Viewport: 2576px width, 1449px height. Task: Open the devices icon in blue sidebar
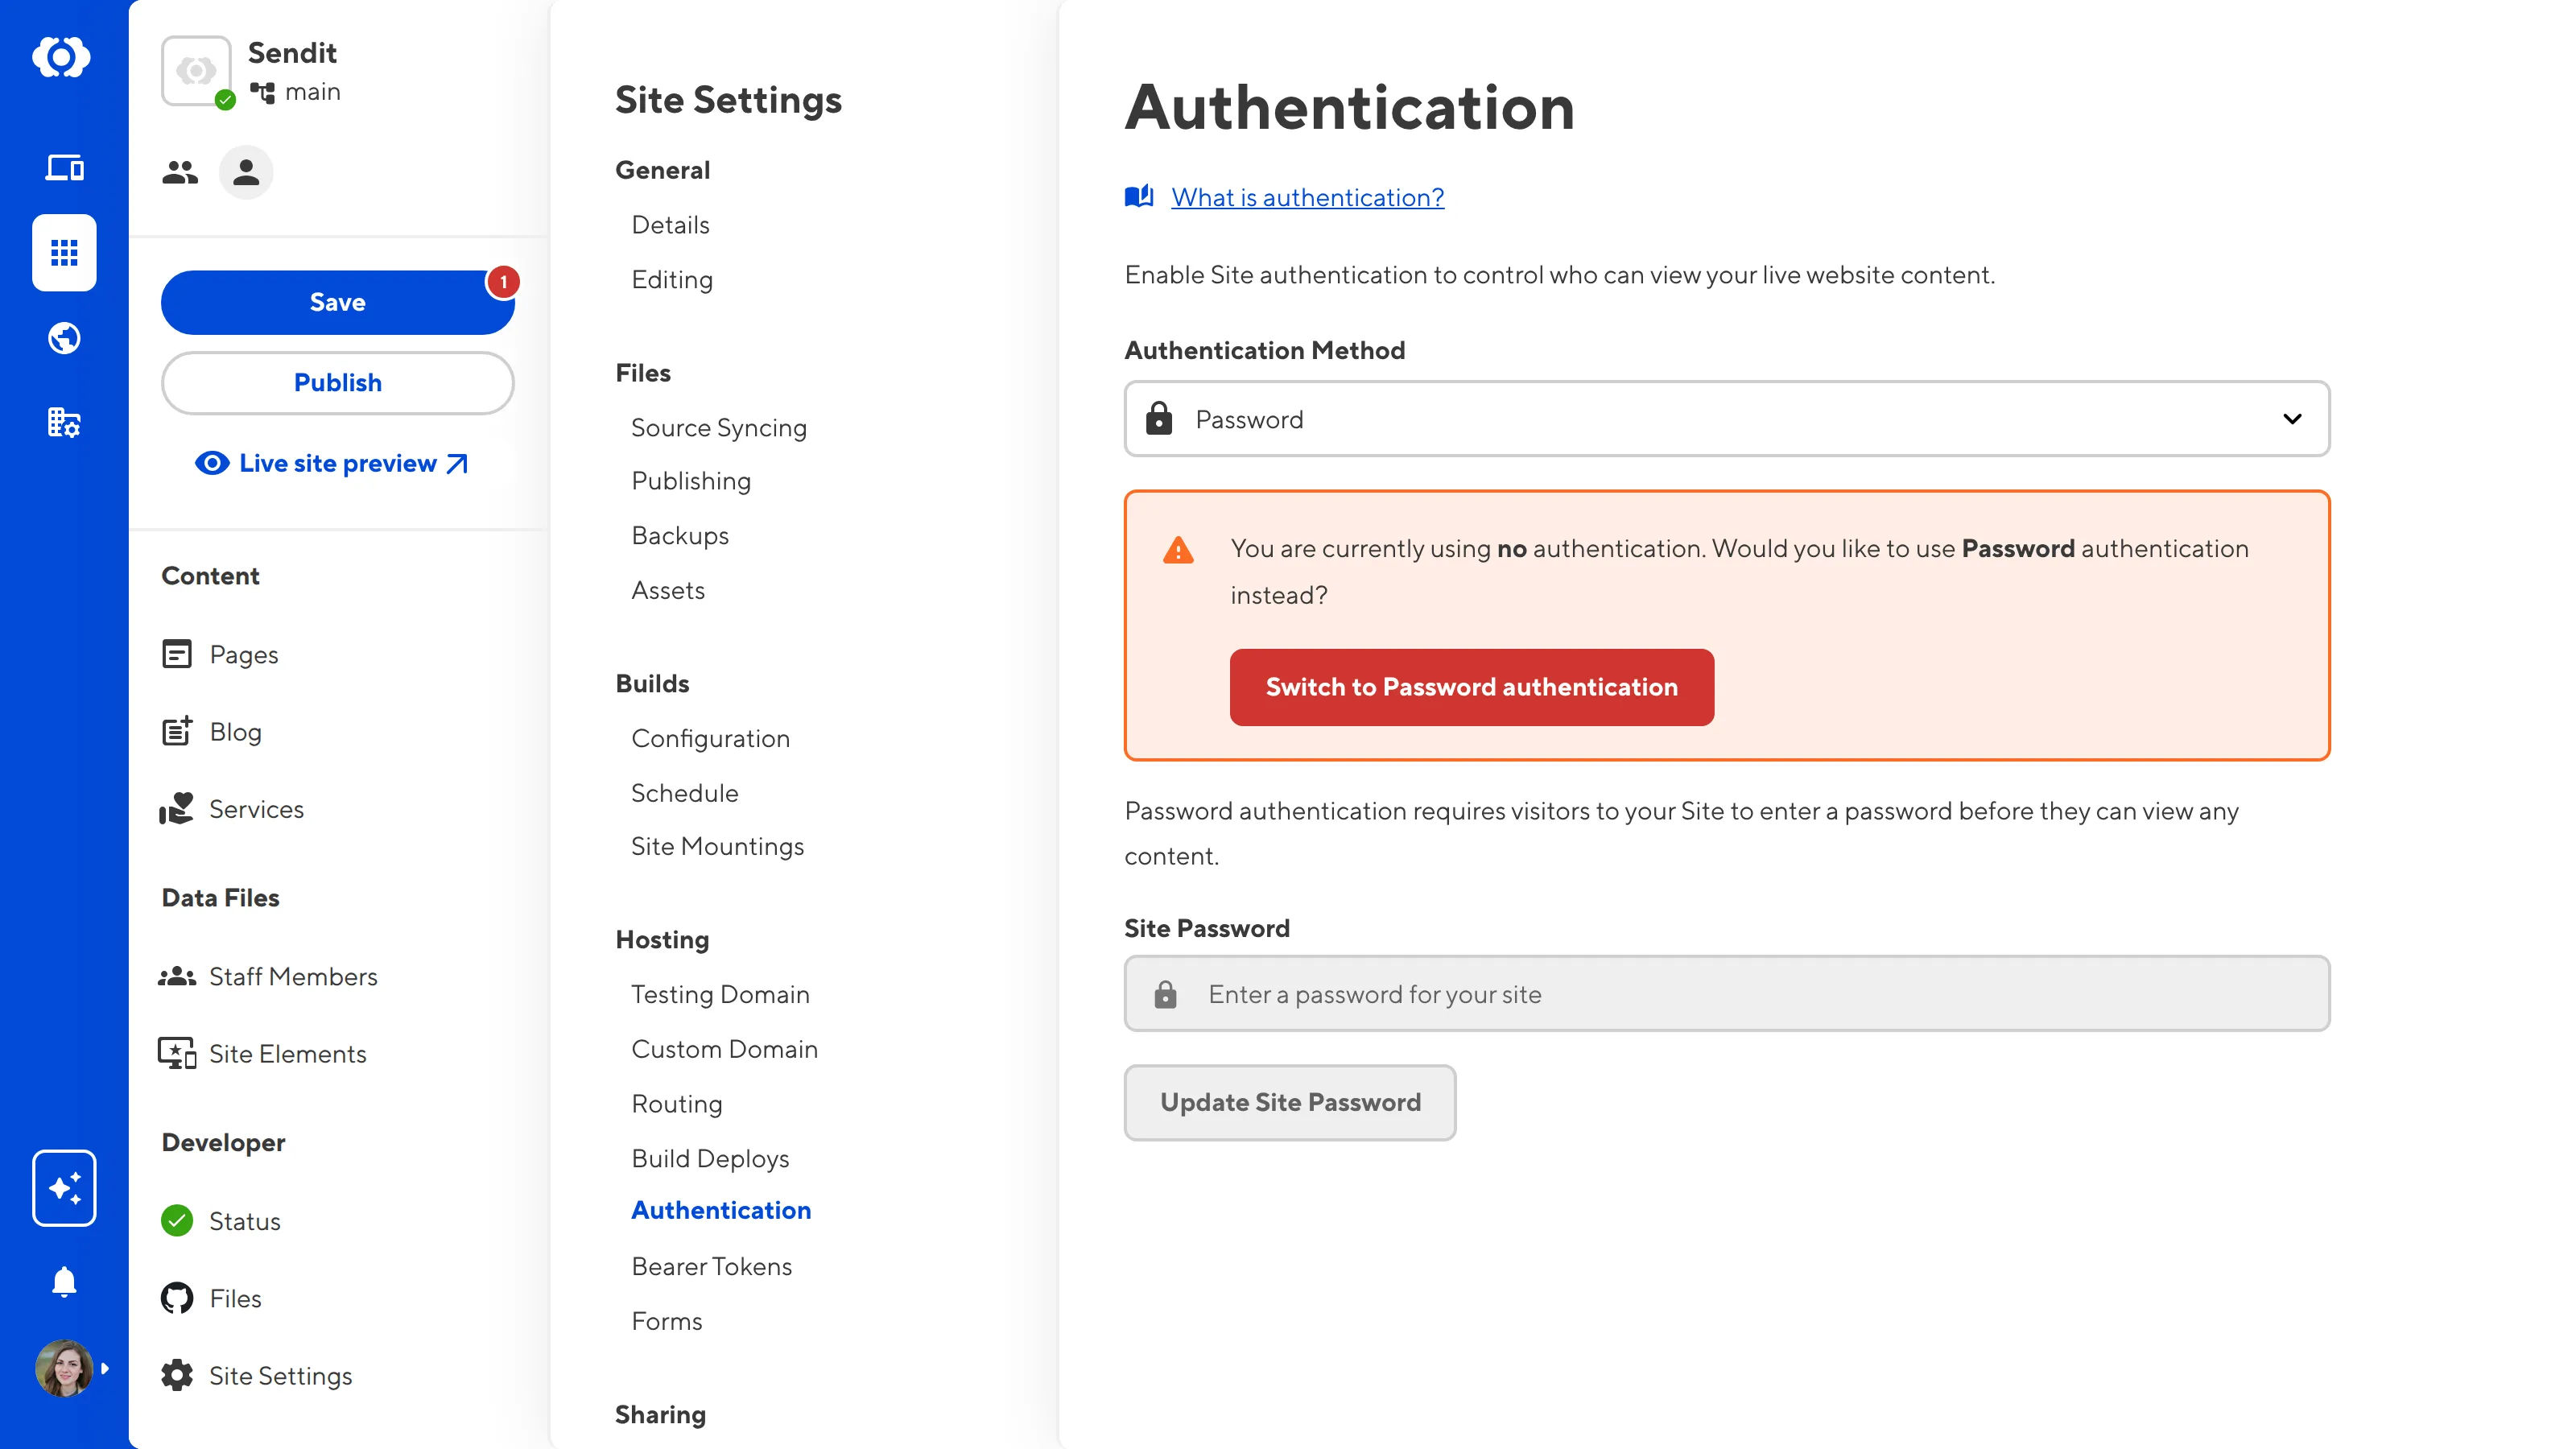click(64, 168)
